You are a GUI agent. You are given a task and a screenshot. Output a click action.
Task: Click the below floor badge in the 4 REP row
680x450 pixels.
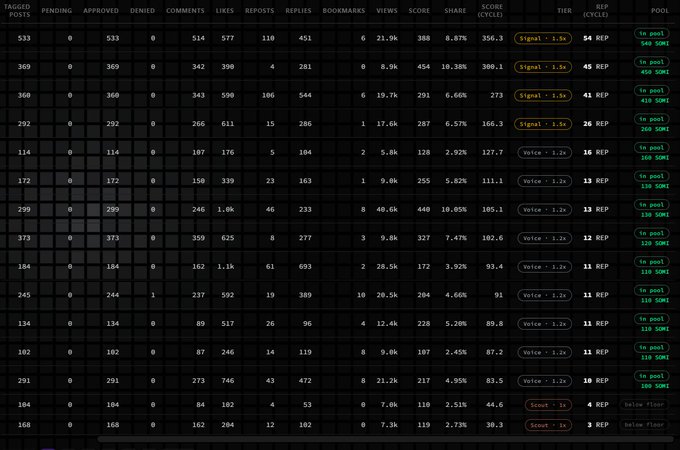tap(644, 404)
